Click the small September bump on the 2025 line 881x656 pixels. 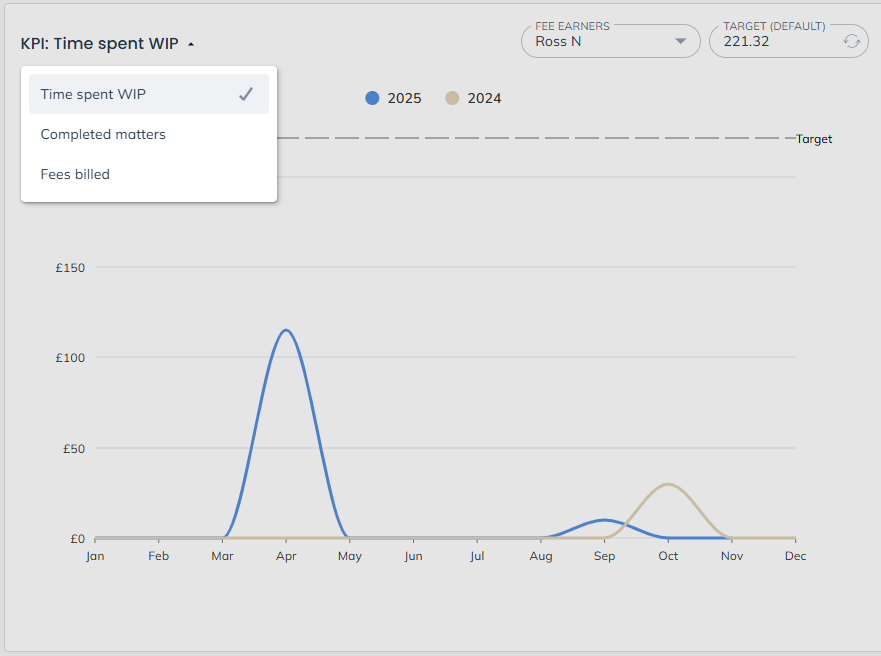604,520
